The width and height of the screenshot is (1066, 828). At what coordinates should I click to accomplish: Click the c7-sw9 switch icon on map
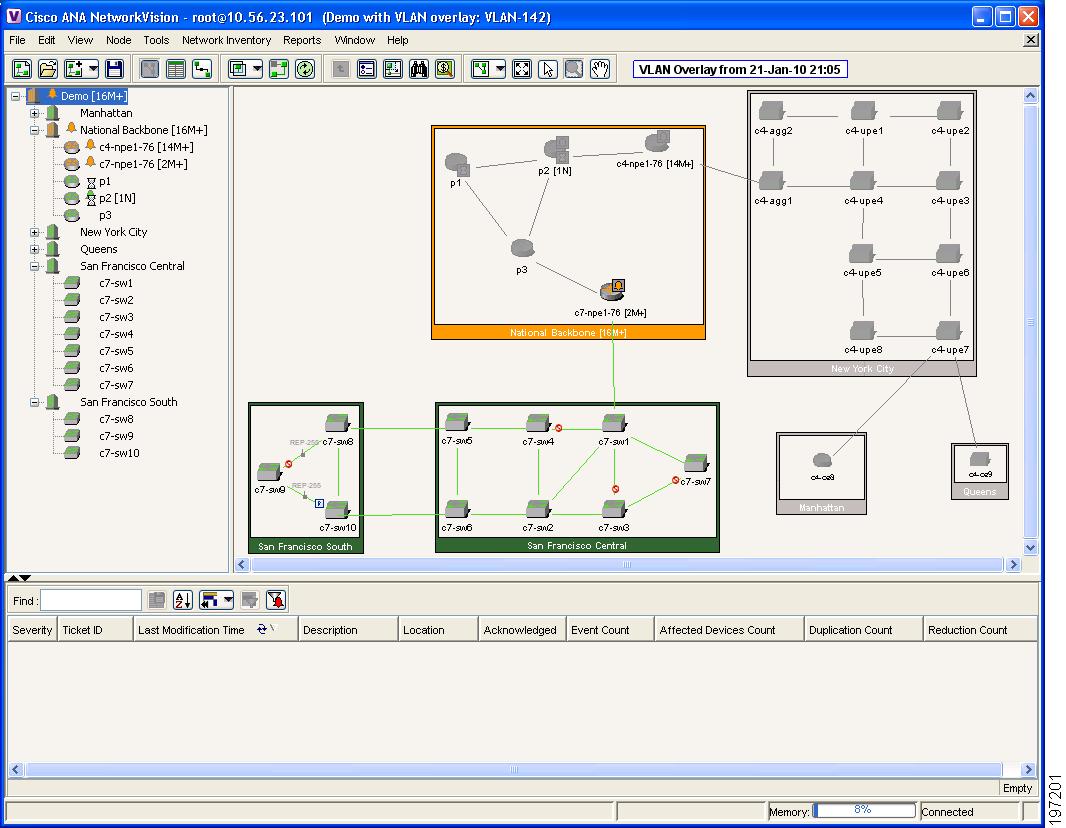(x=269, y=471)
